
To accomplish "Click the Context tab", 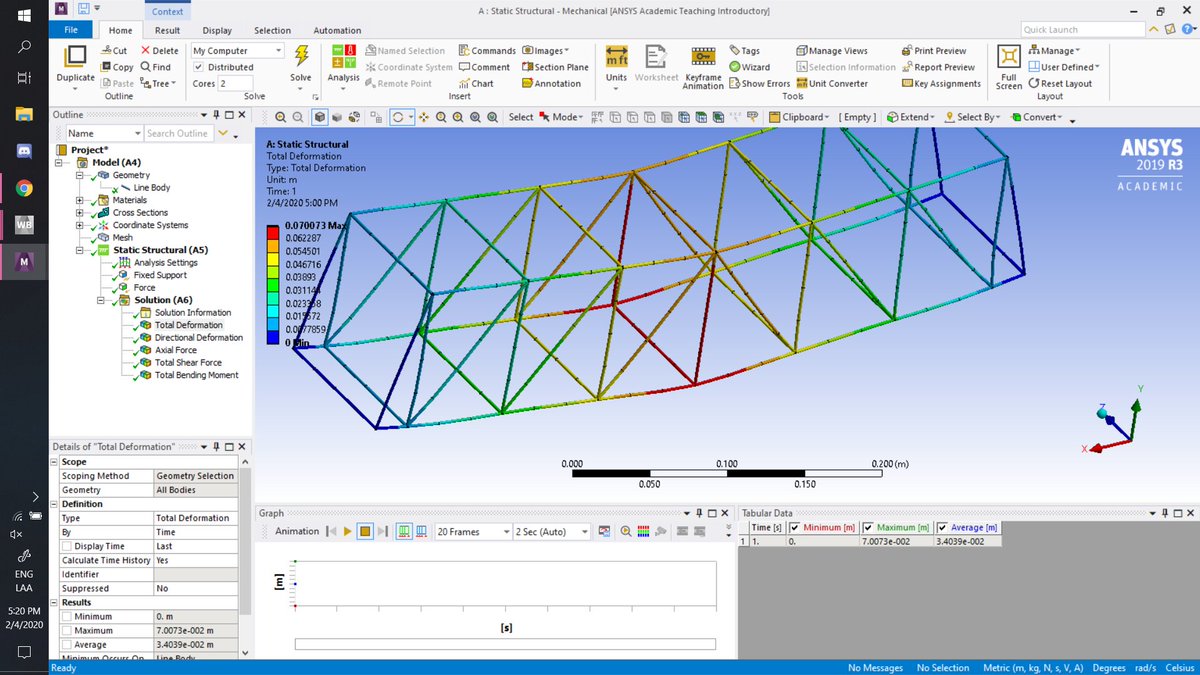I will [167, 11].
